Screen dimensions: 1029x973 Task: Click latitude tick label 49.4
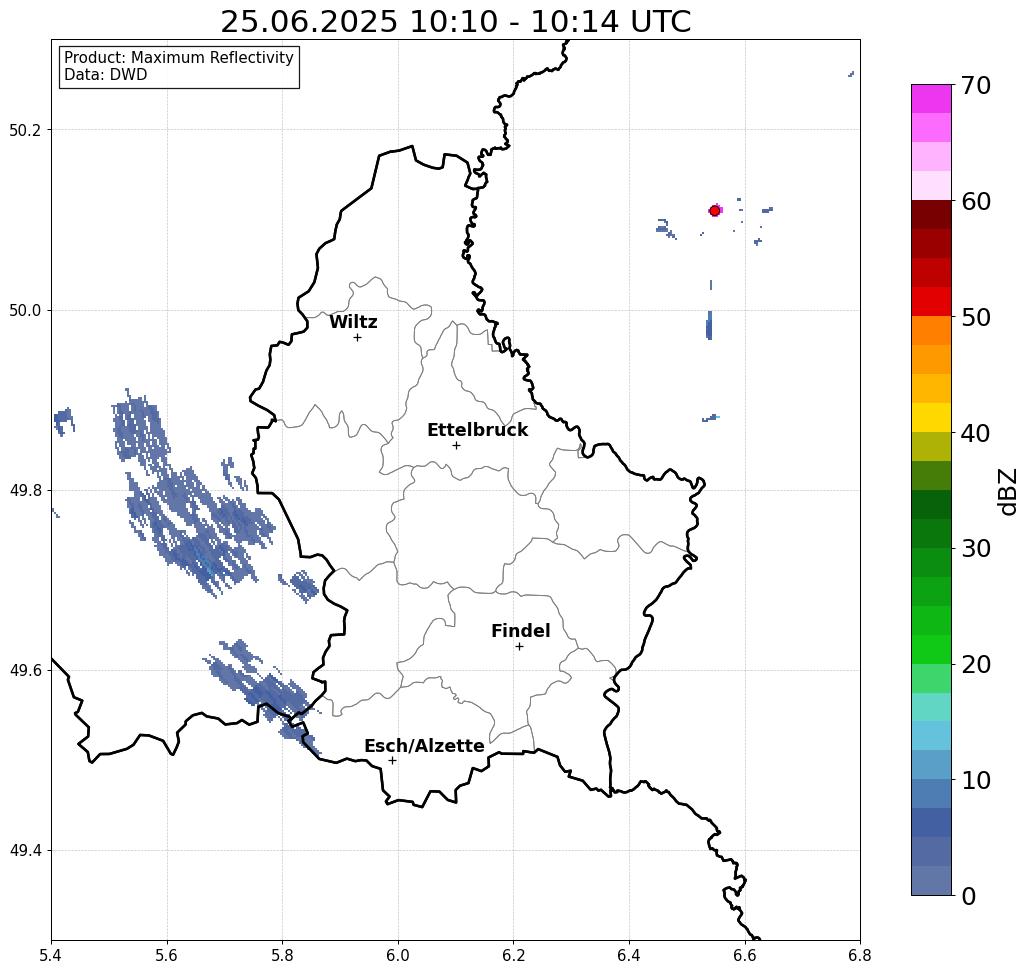pyautogui.click(x=25, y=851)
